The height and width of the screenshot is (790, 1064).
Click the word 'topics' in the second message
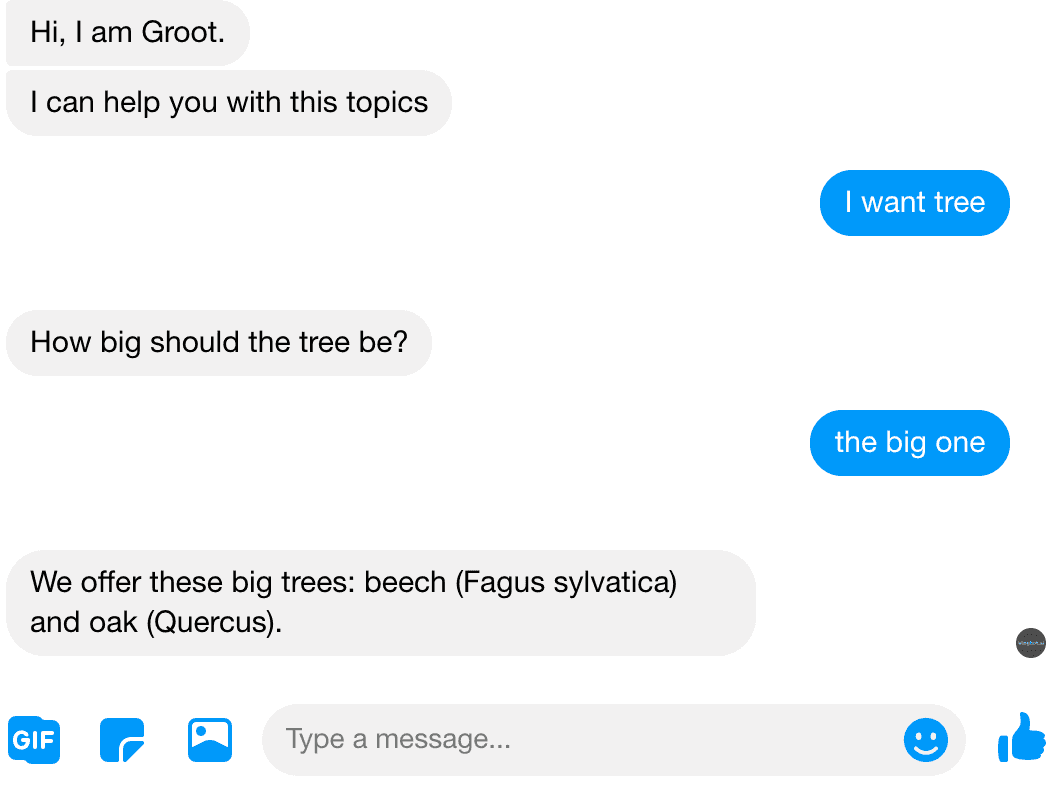387,103
